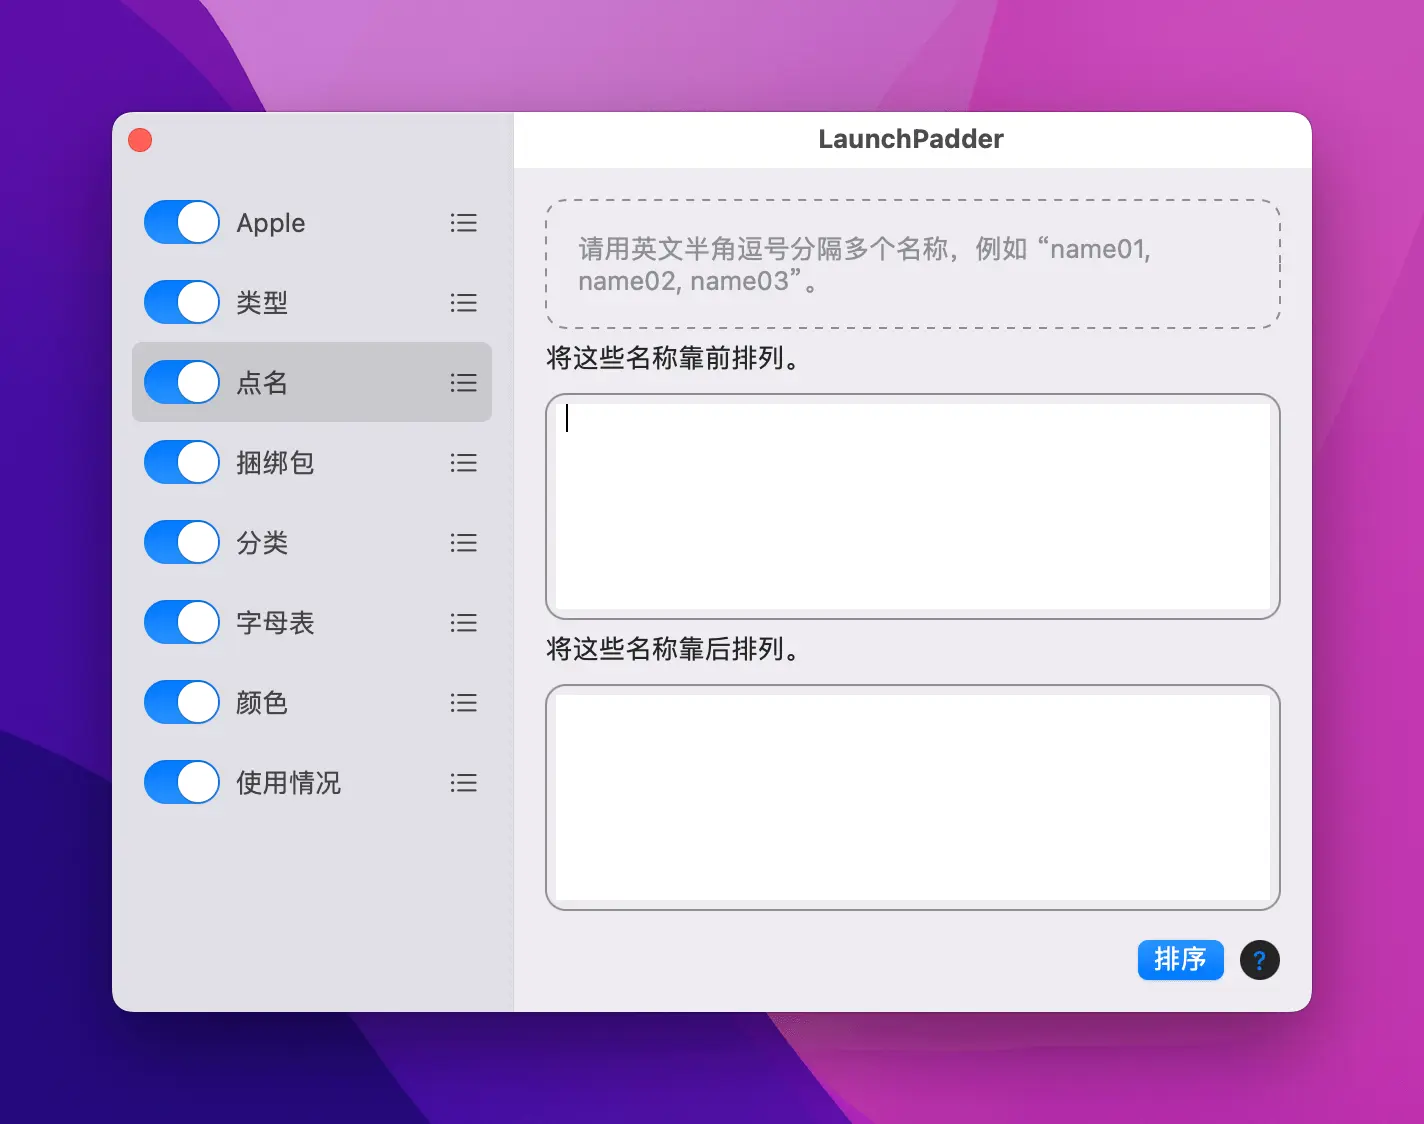Select the 类型 row label
1424x1124 pixels.
[x=262, y=303]
